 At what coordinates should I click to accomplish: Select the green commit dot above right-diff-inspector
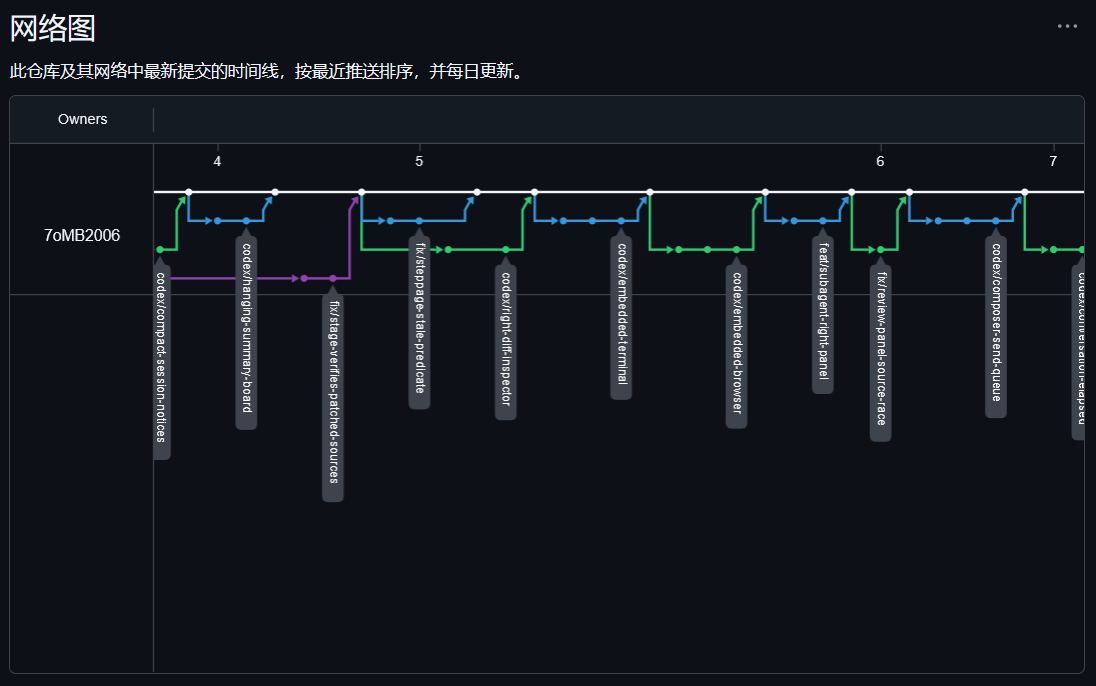(506, 250)
